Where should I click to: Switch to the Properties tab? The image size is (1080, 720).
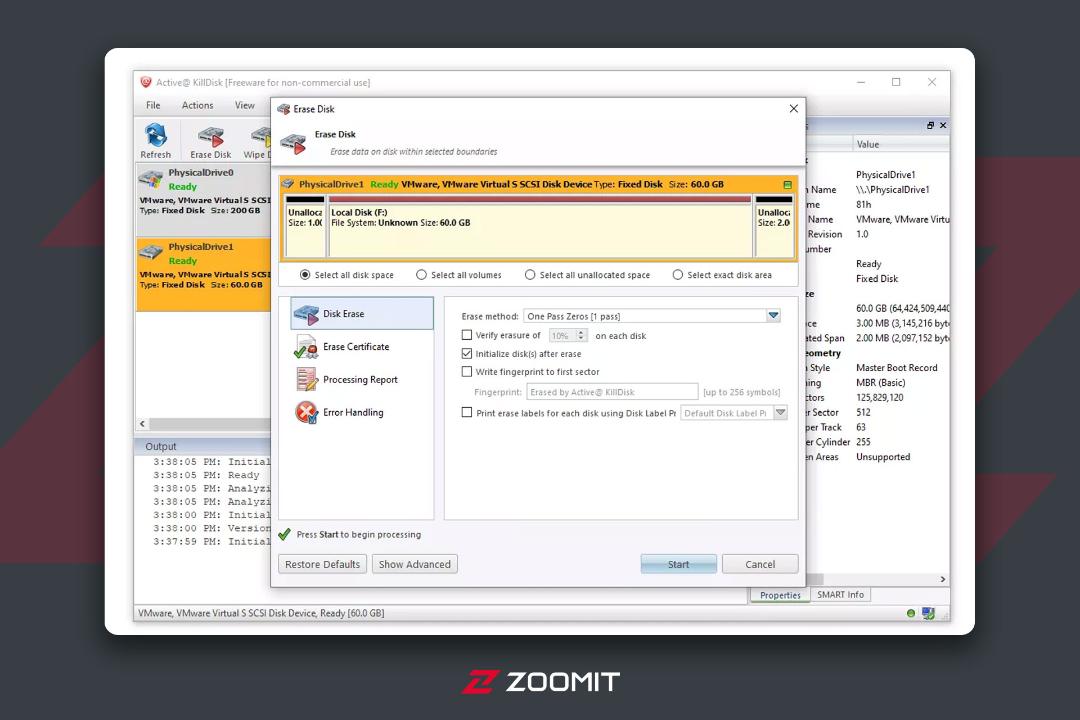(x=780, y=595)
